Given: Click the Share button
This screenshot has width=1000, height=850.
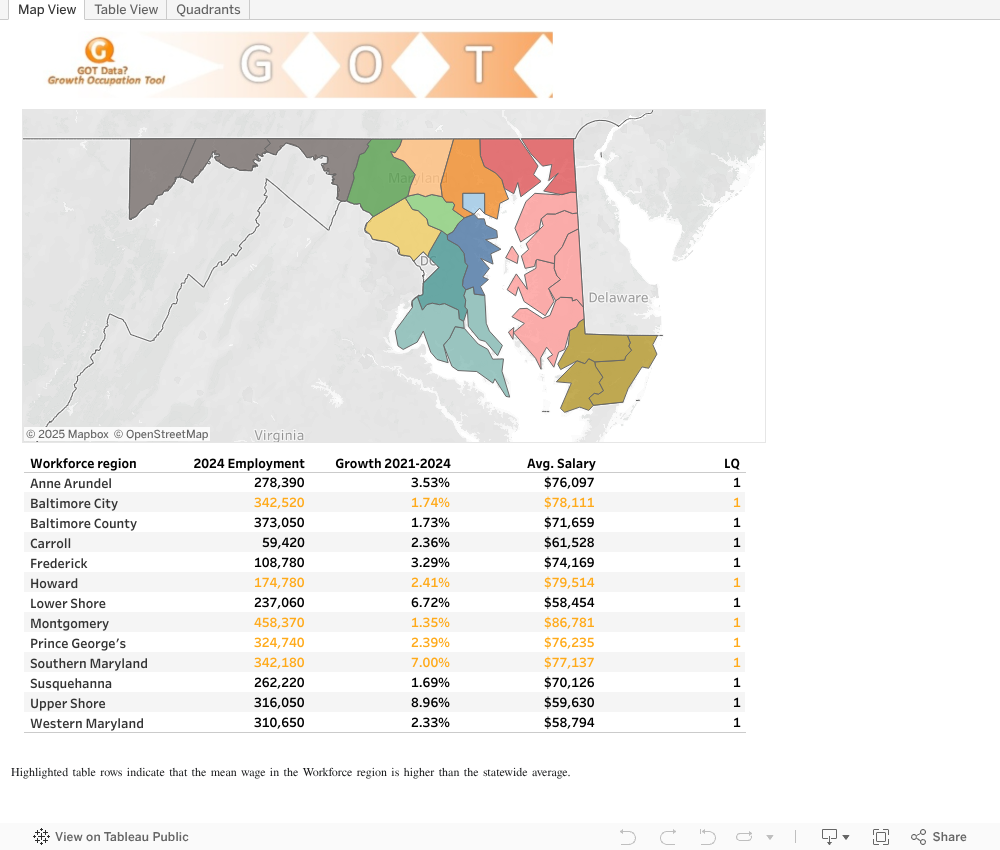Looking at the screenshot, I should coord(938,837).
